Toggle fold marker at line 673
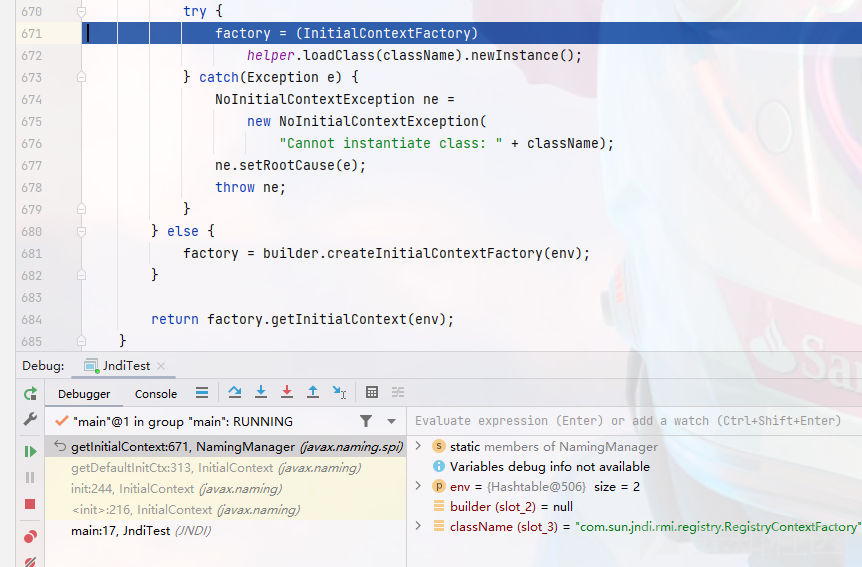 [81, 77]
